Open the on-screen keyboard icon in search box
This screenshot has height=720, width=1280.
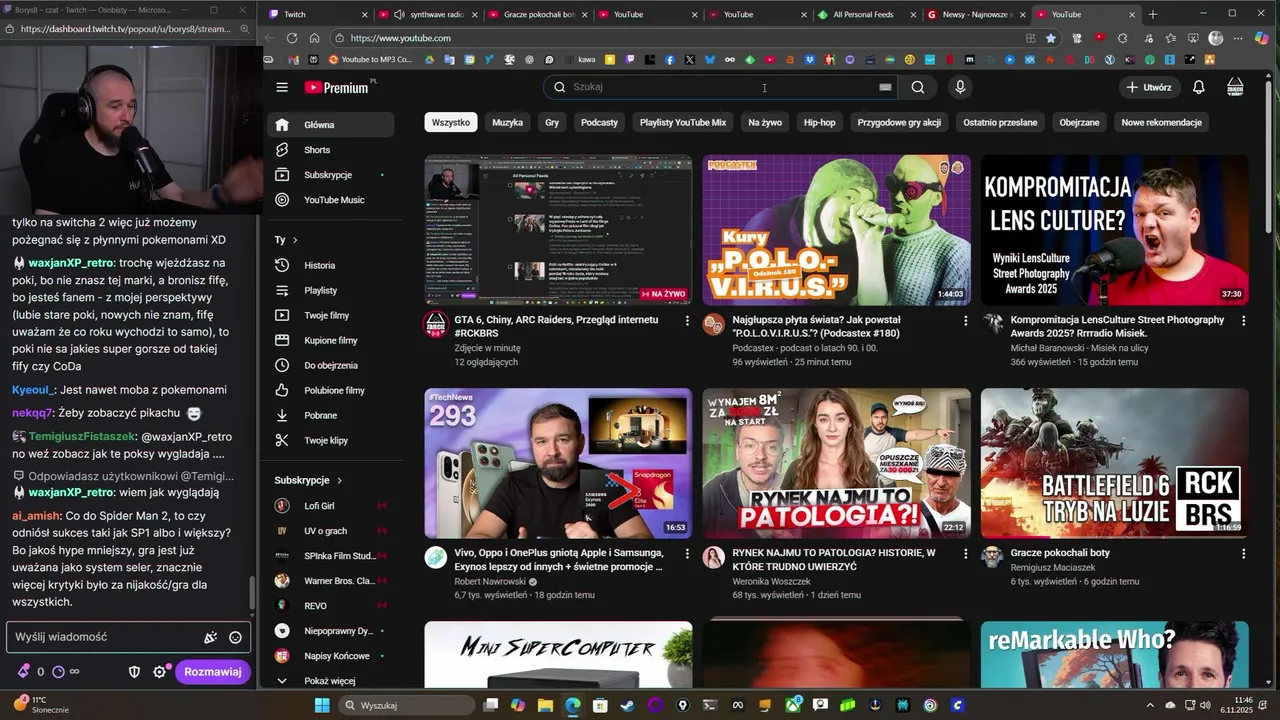click(885, 87)
